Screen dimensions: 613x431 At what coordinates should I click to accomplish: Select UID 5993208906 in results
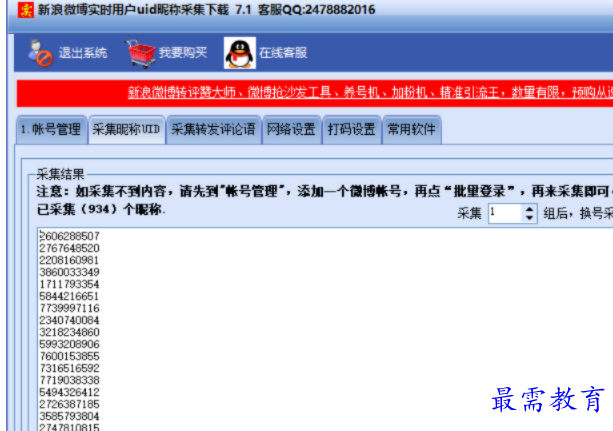(x=70, y=344)
